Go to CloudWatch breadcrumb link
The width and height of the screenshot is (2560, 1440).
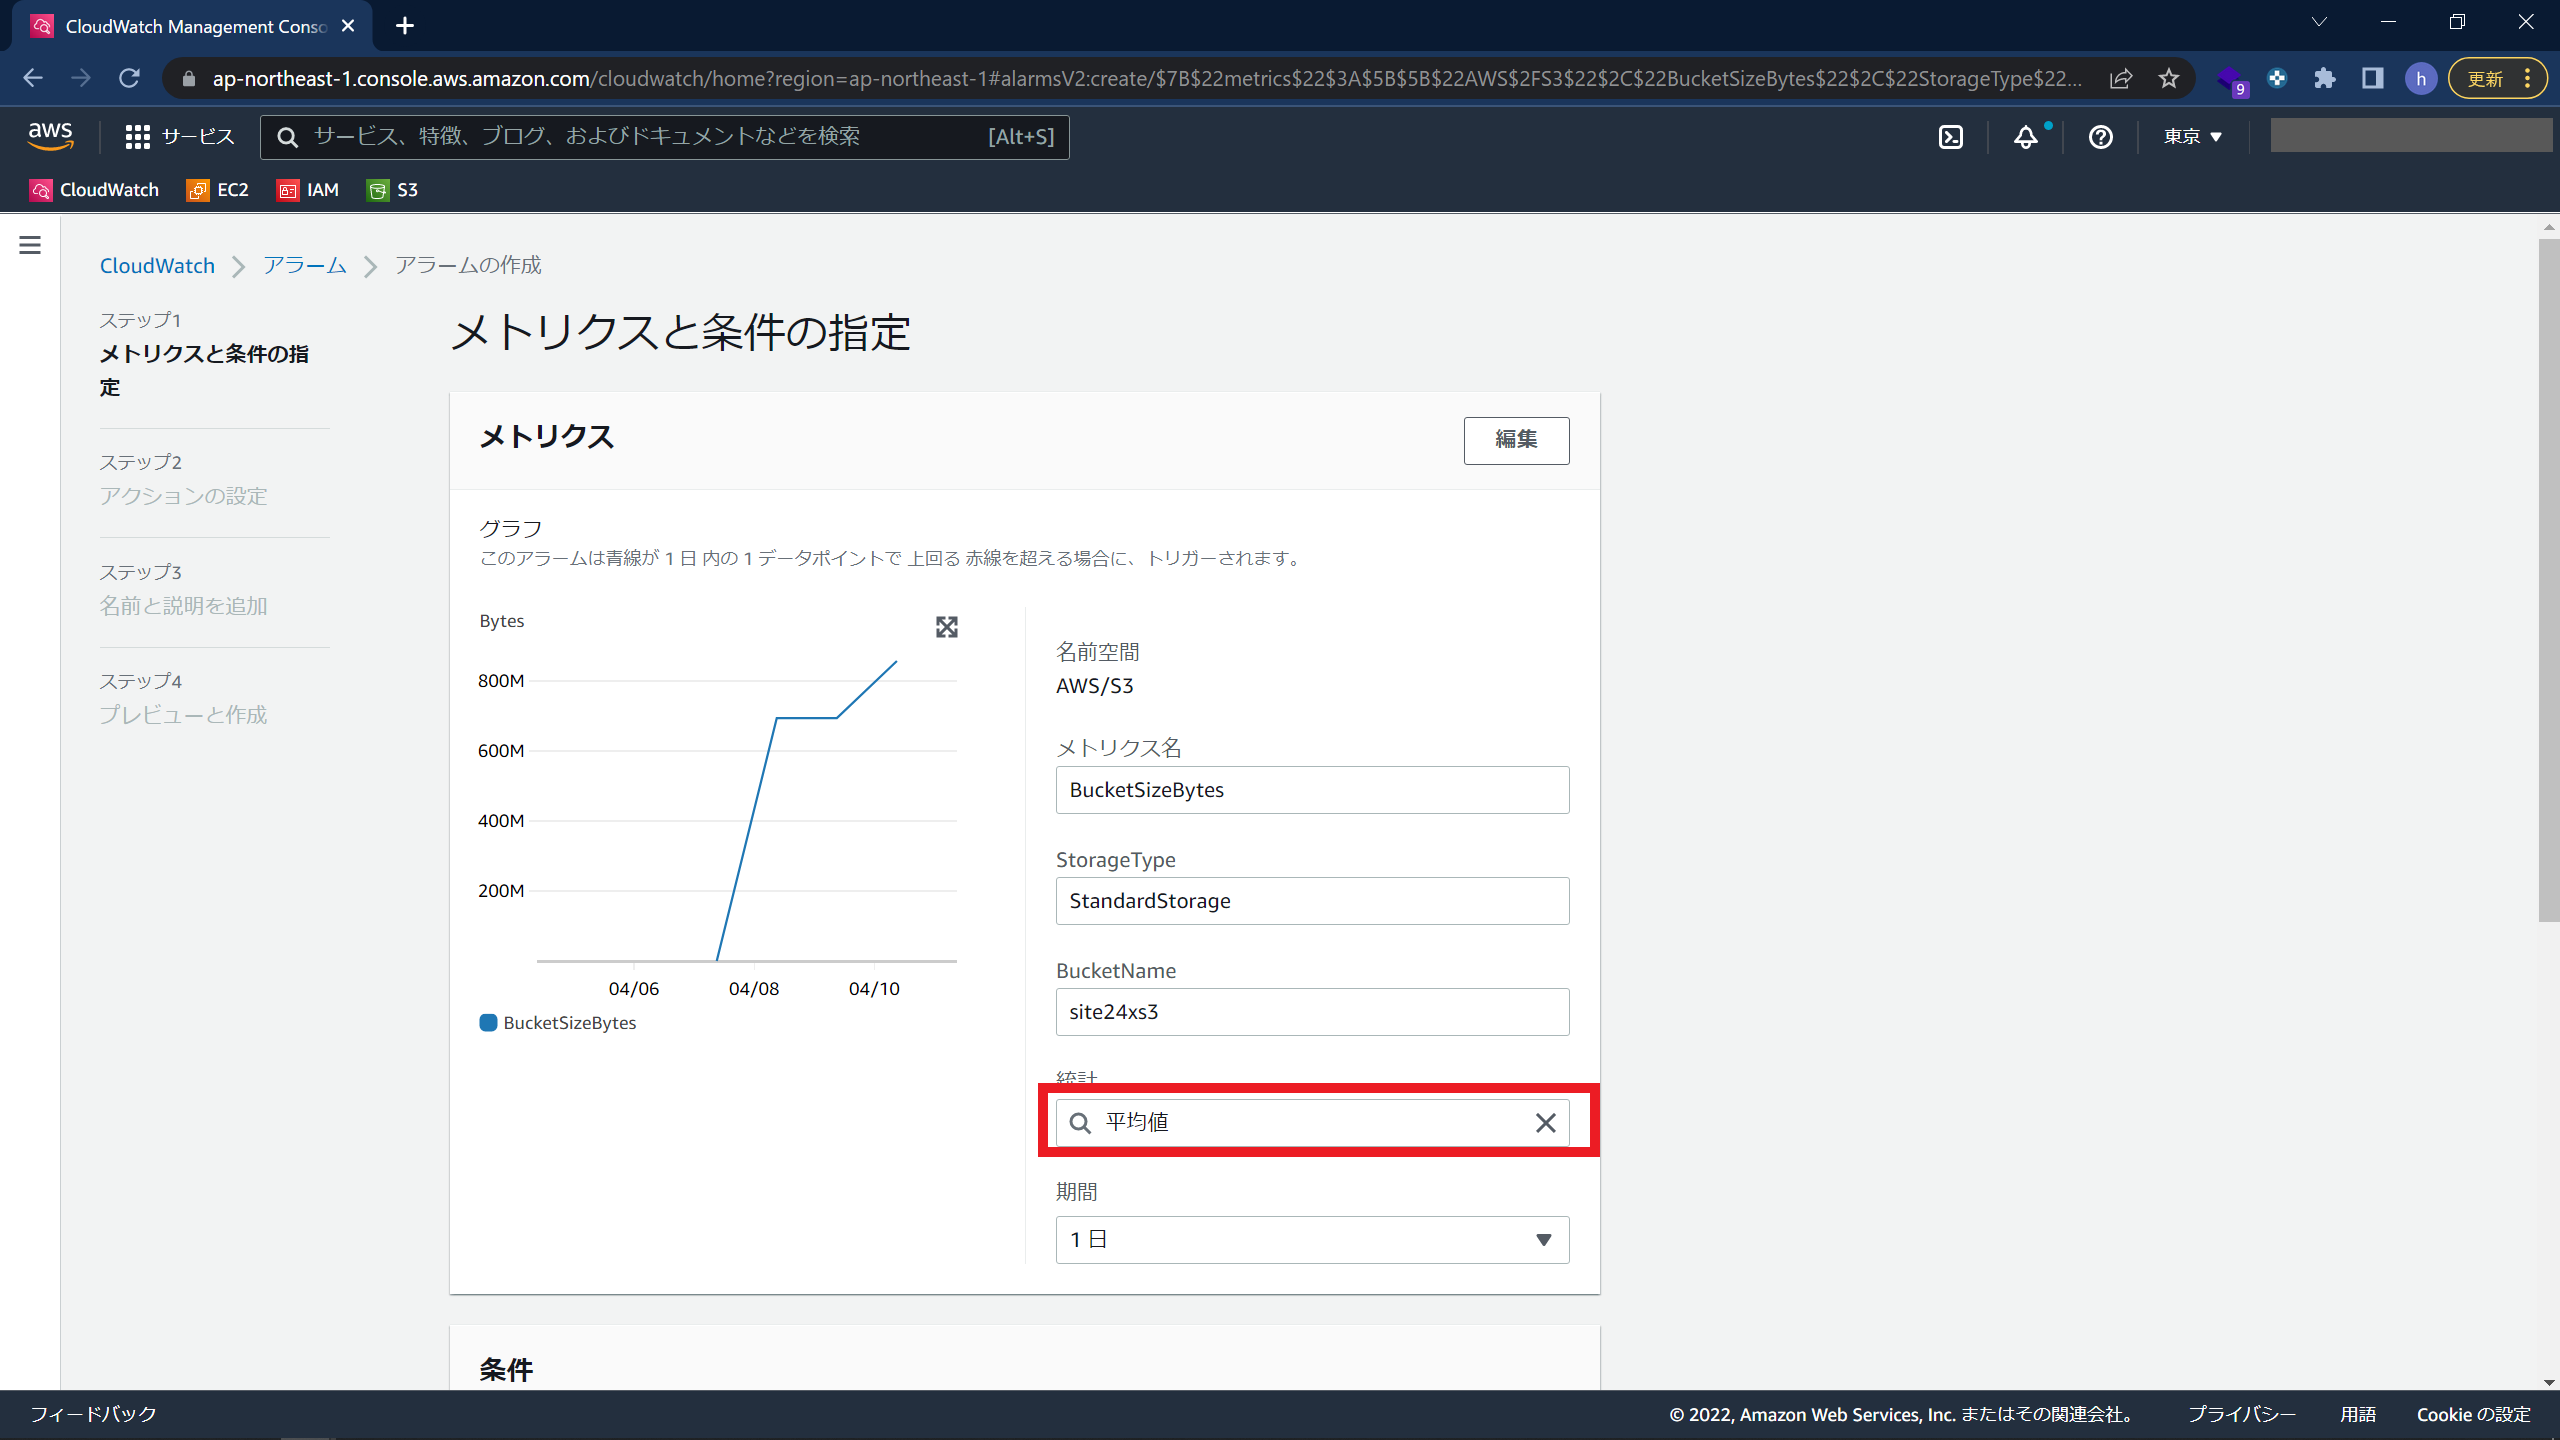[157, 265]
